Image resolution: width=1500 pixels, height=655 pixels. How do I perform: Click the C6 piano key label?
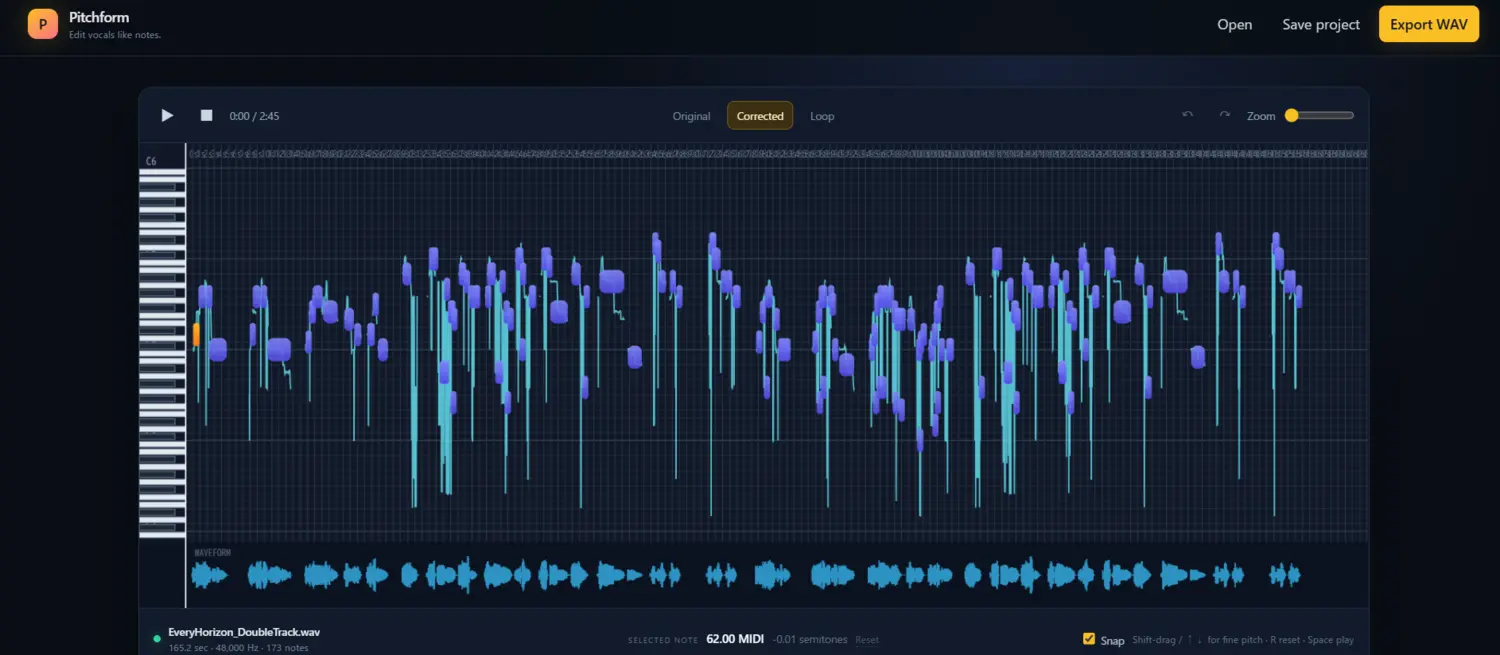click(x=151, y=161)
